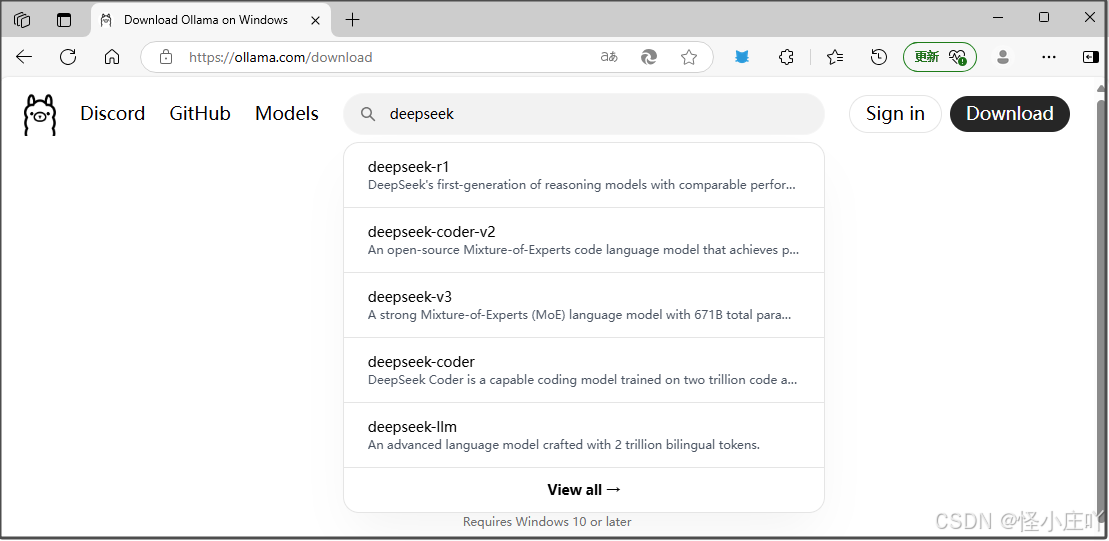The height and width of the screenshot is (541, 1109).
Task: Open the workspaces icon in title bar
Action: coord(22,20)
